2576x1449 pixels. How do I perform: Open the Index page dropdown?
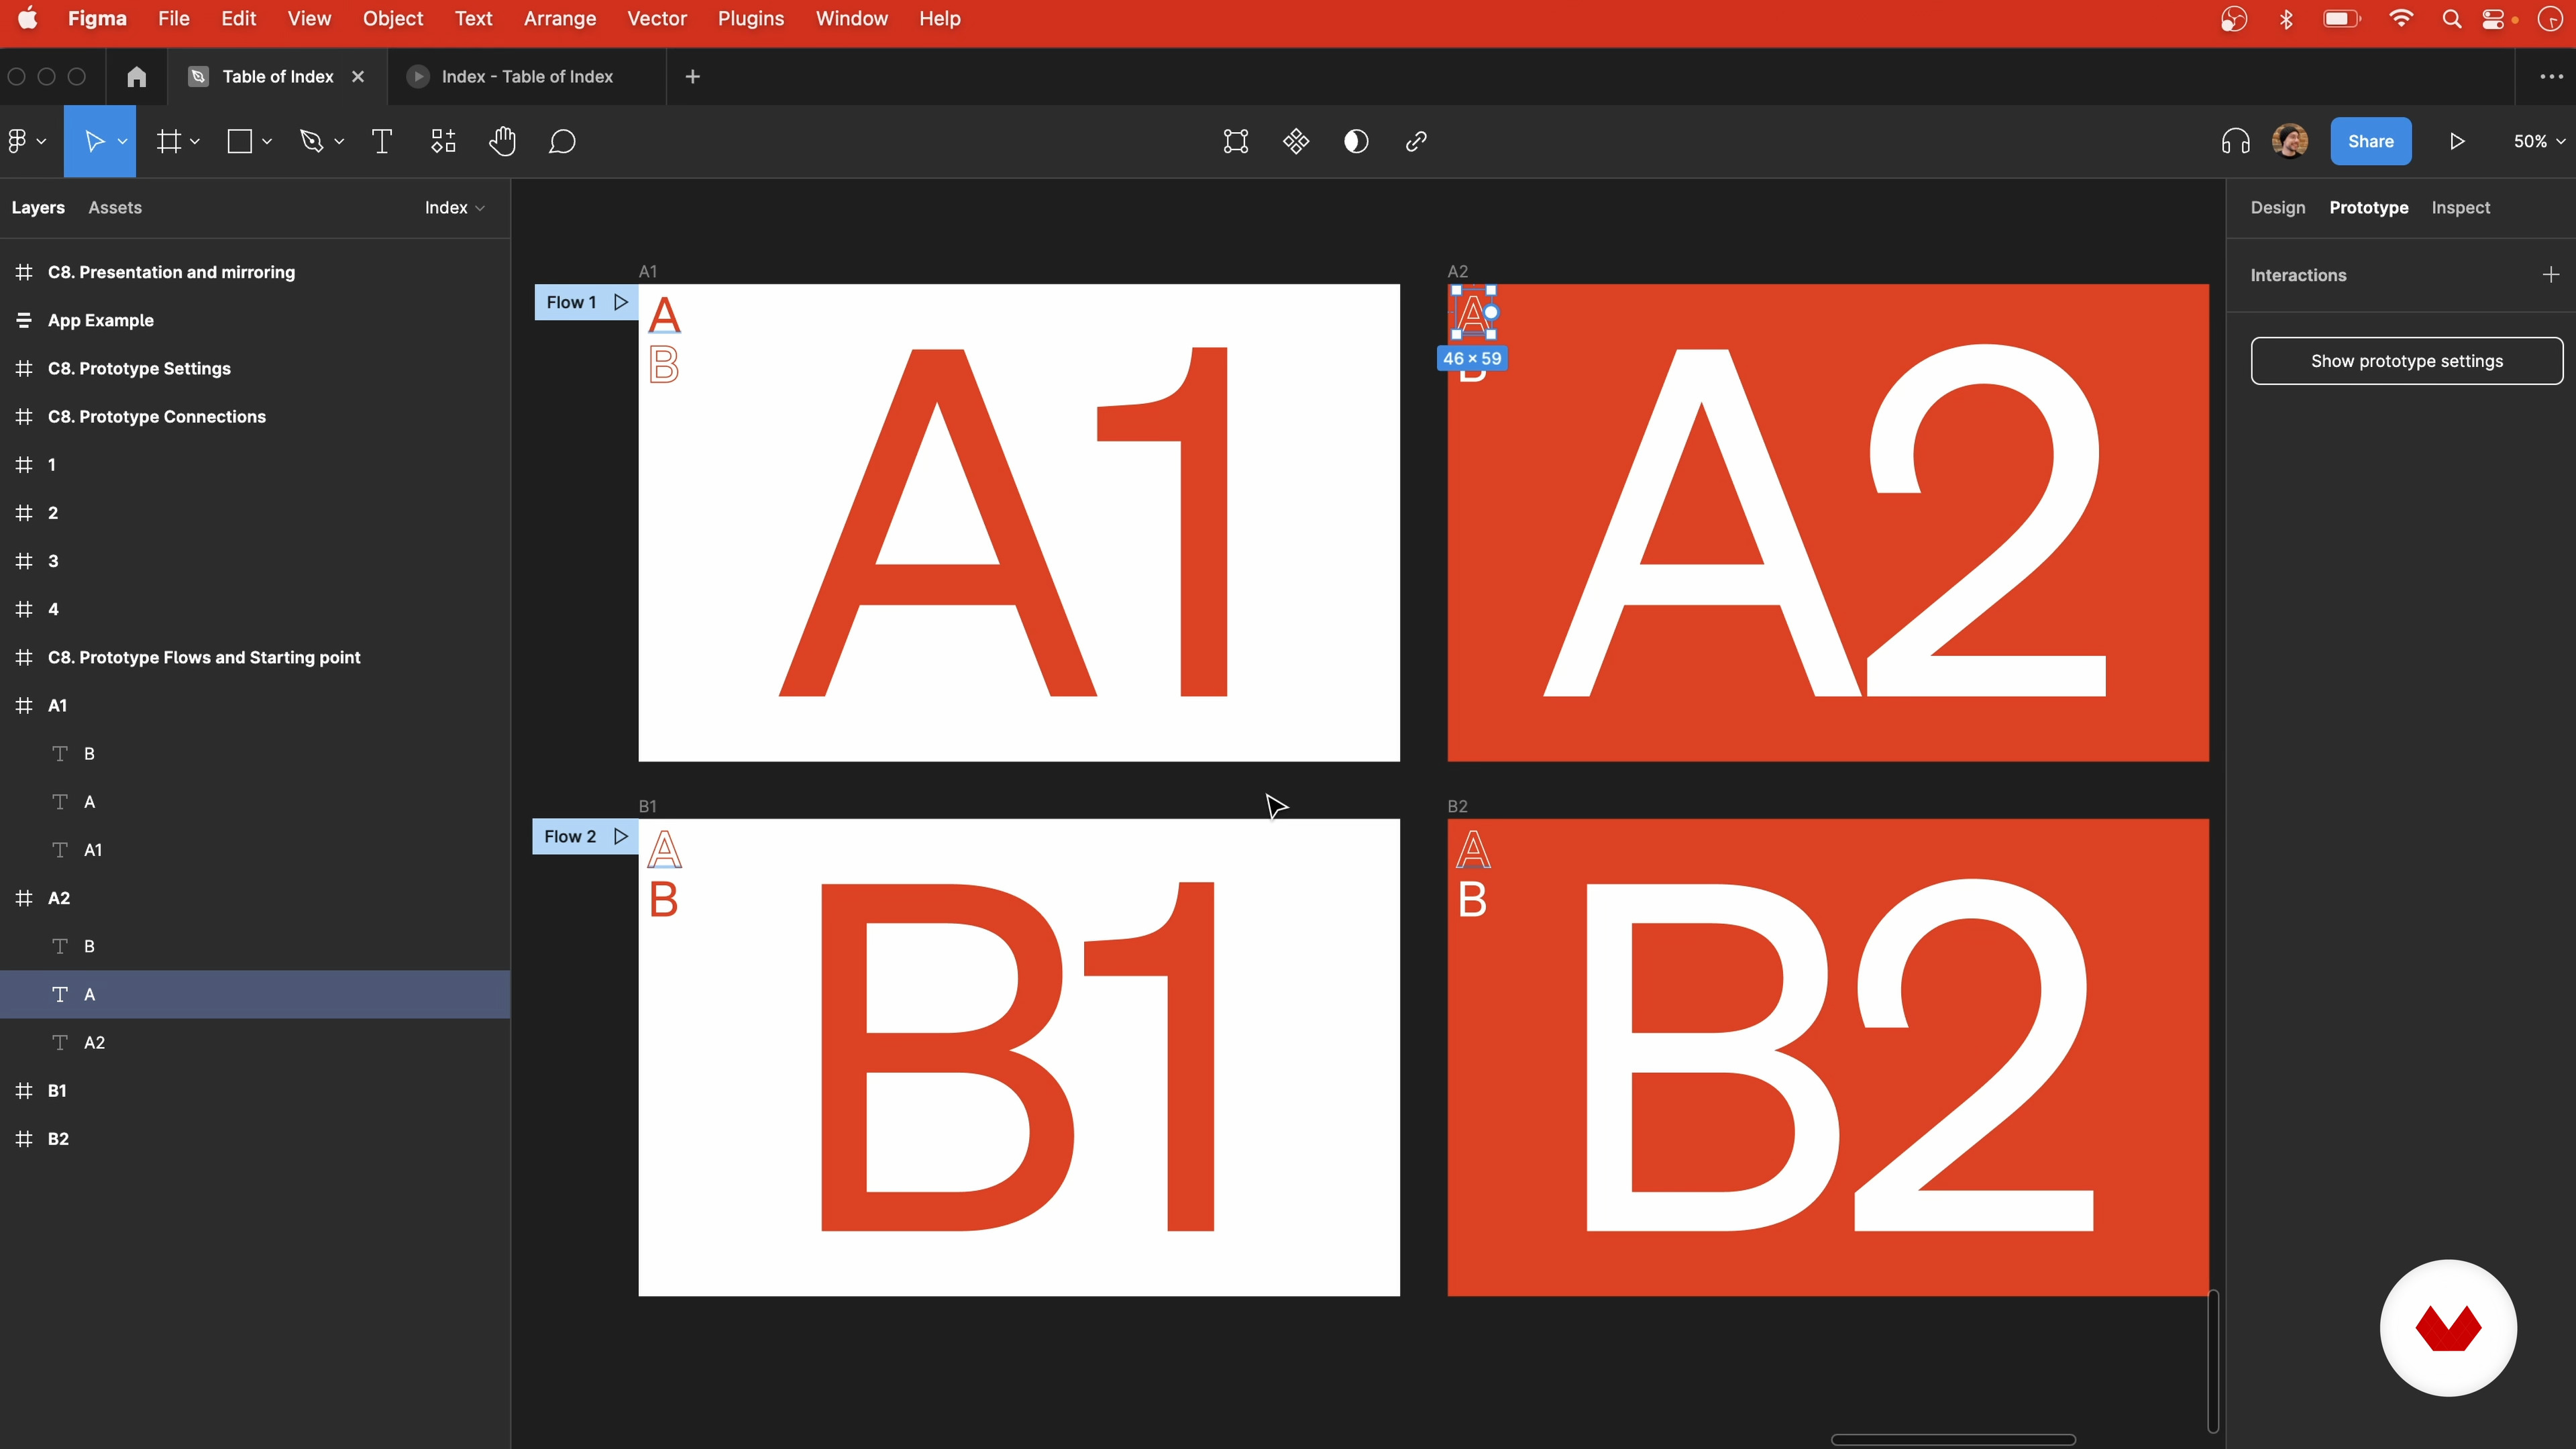(x=455, y=207)
